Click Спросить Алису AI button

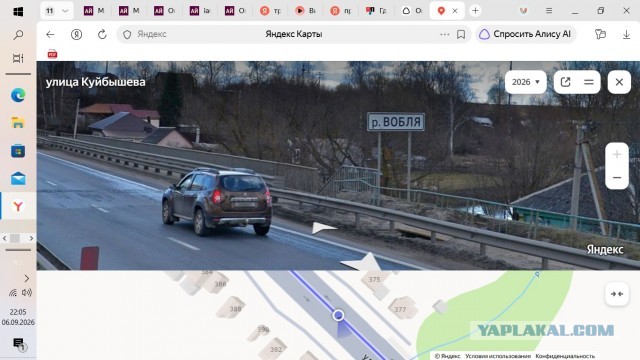pos(525,34)
